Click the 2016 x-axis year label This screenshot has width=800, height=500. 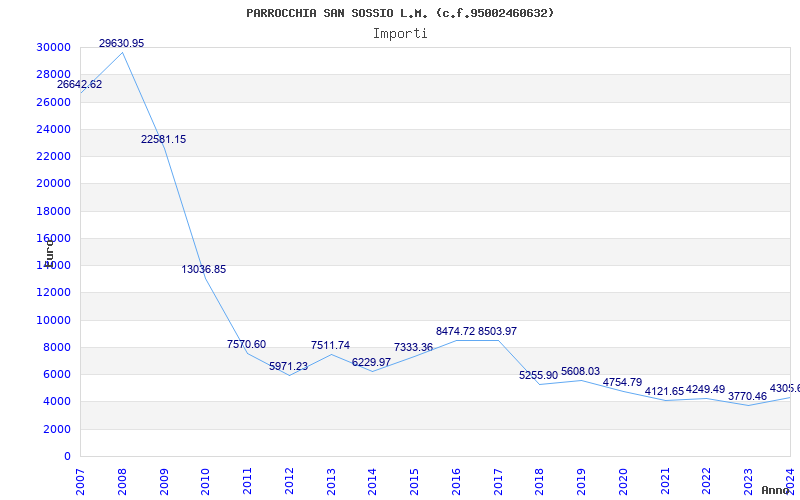(456, 481)
